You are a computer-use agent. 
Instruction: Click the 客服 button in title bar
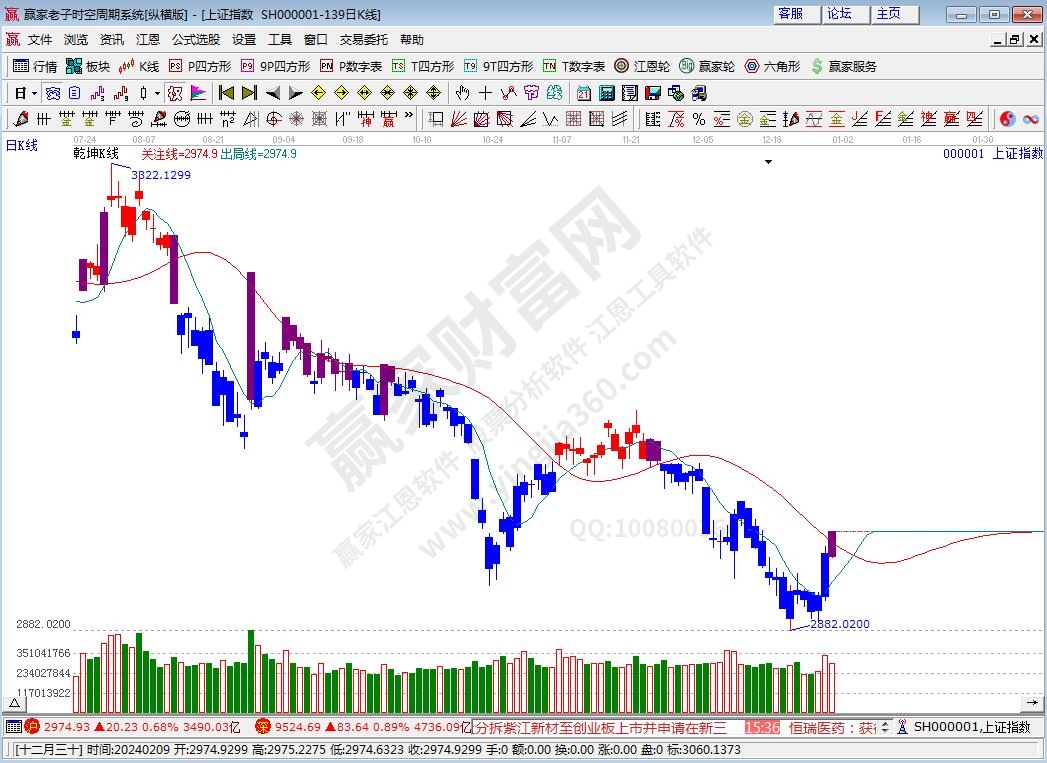click(x=790, y=13)
